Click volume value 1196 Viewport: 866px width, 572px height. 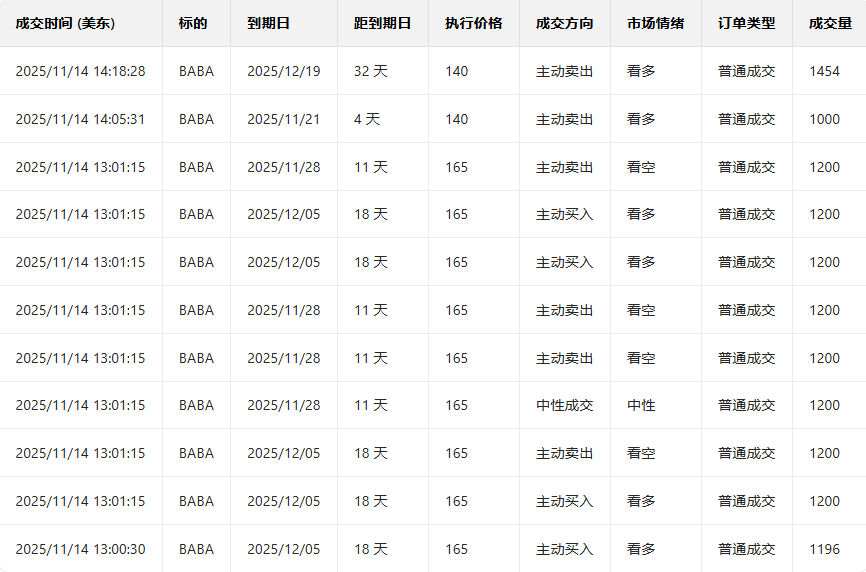click(824, 549)
